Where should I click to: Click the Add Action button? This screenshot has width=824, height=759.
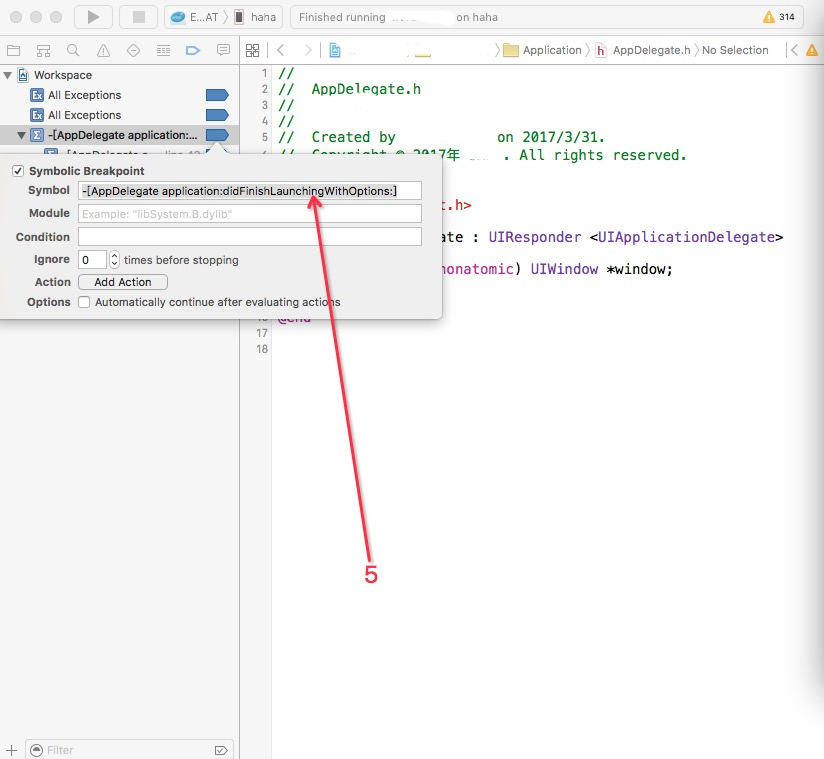[x=122, y=282]
